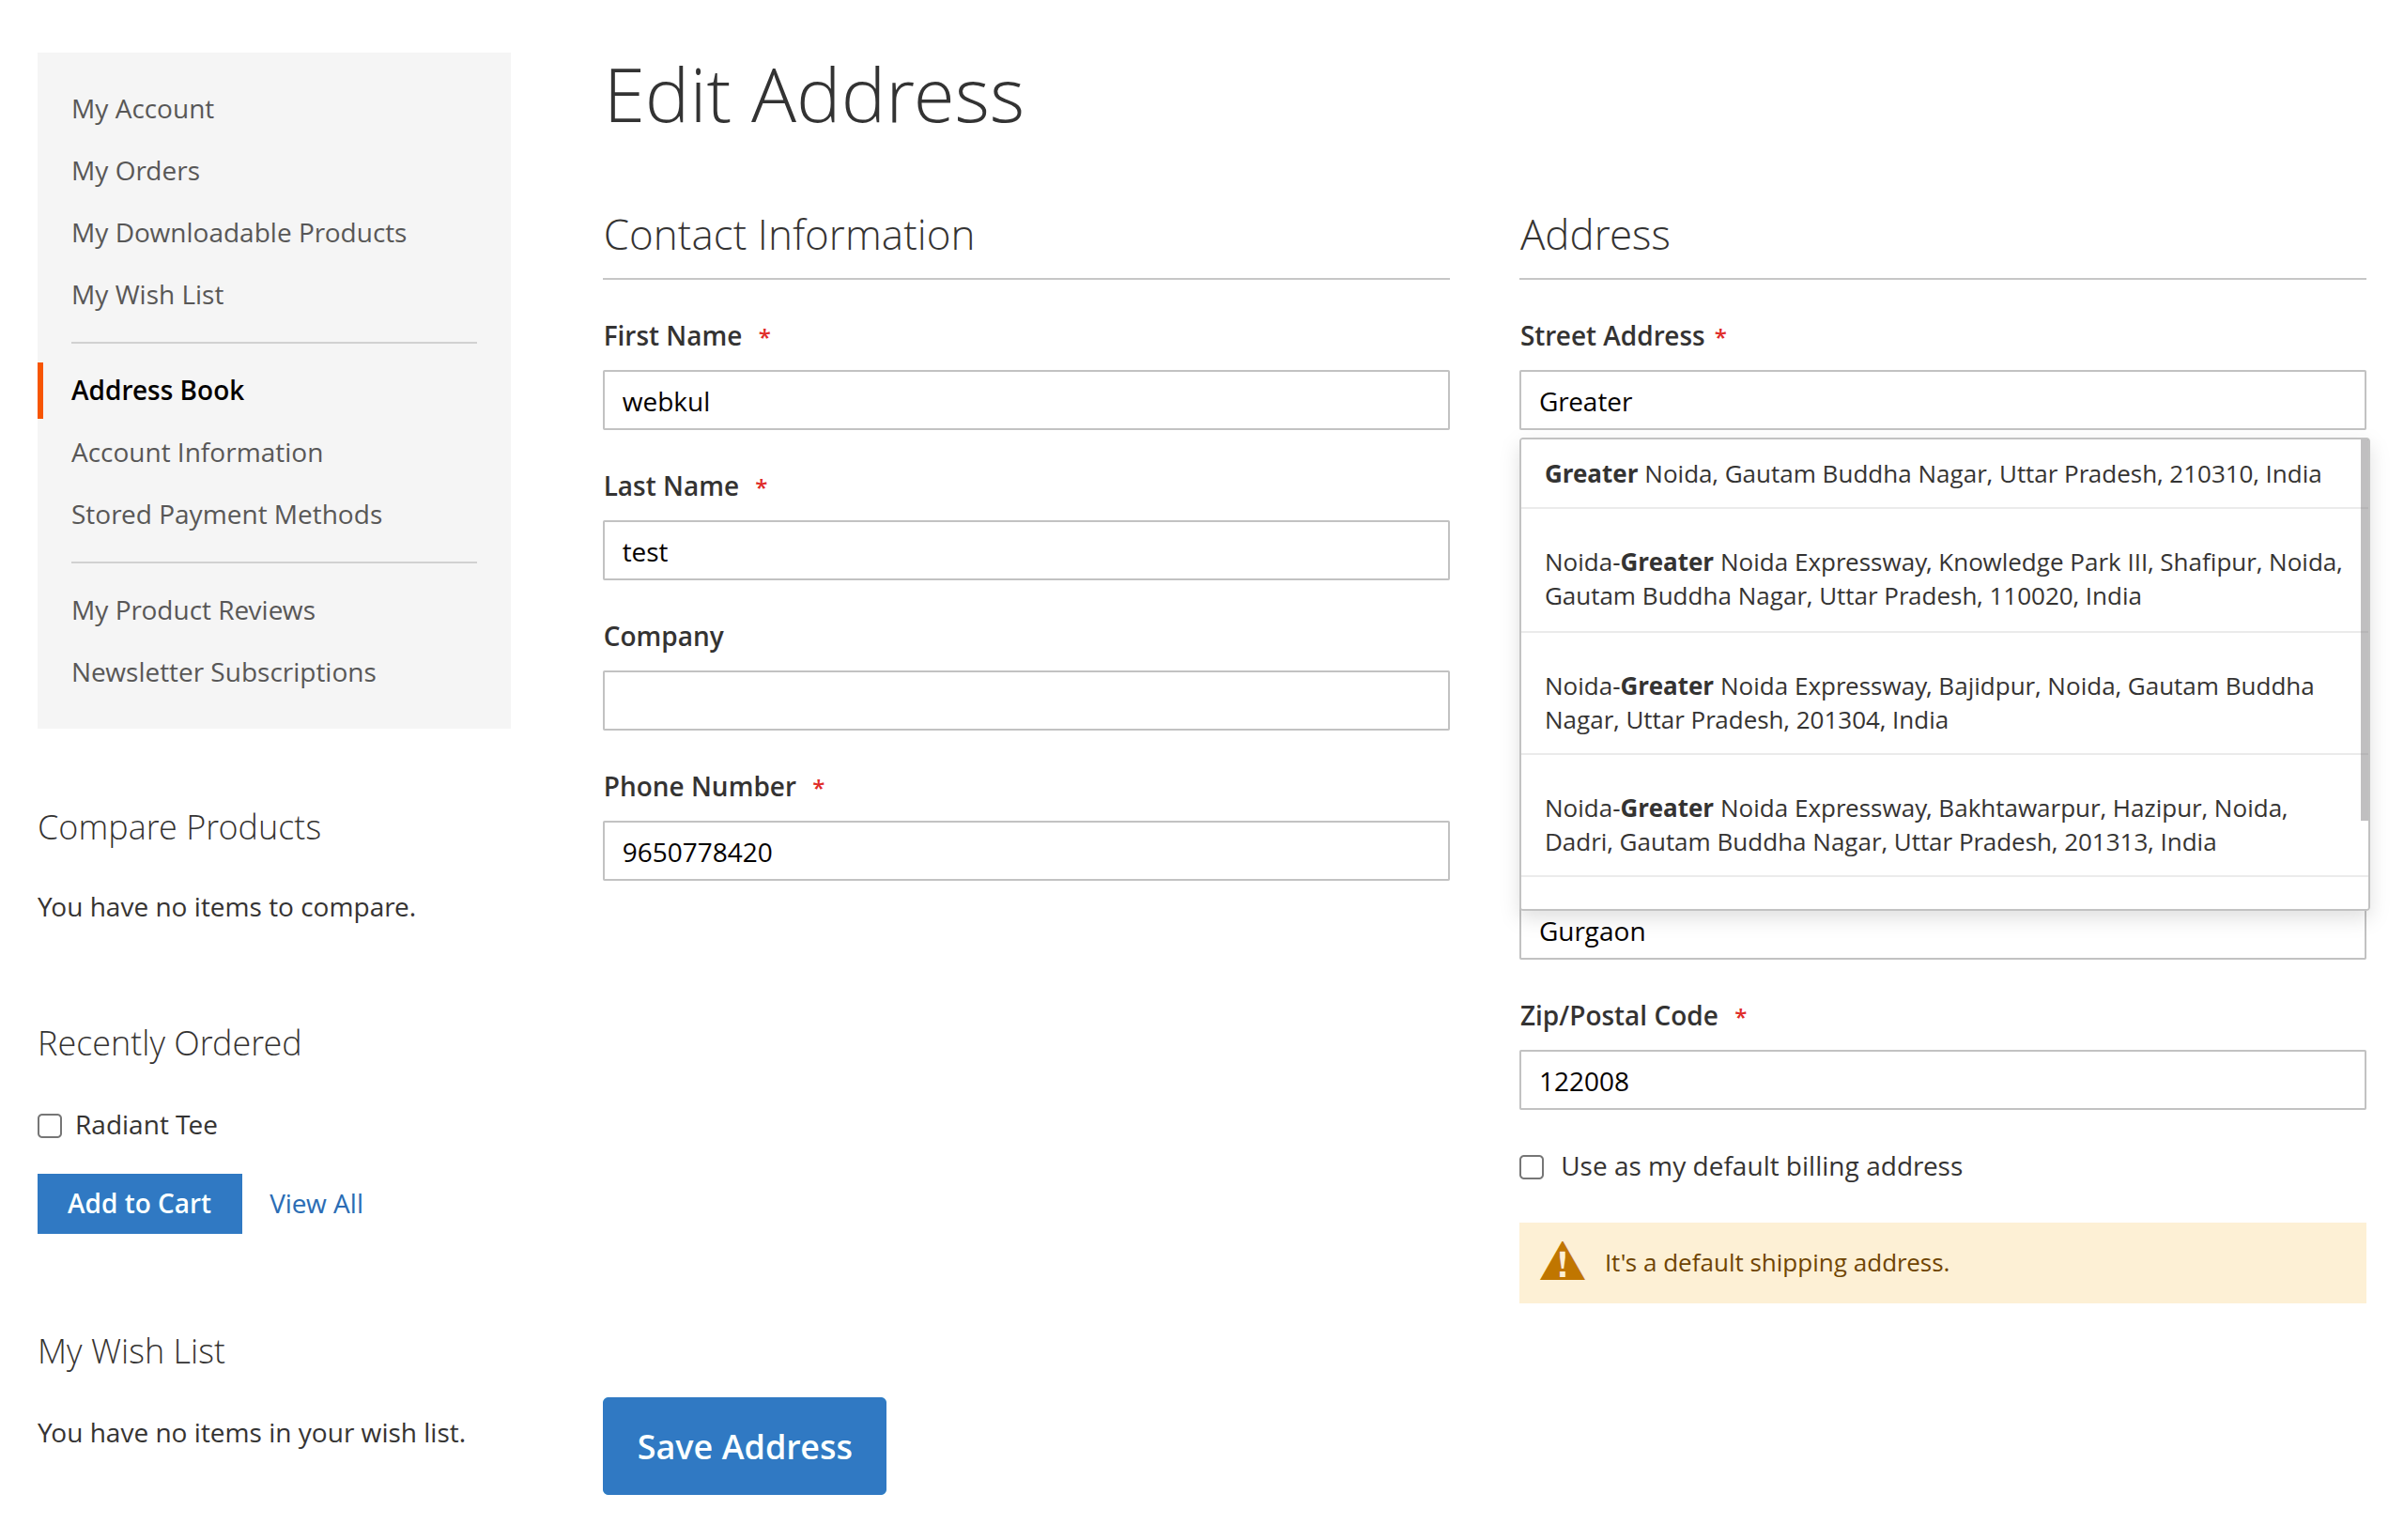Go to My Orders page
This screenshot has width=2404, height=1540.
tap(136, 170)
